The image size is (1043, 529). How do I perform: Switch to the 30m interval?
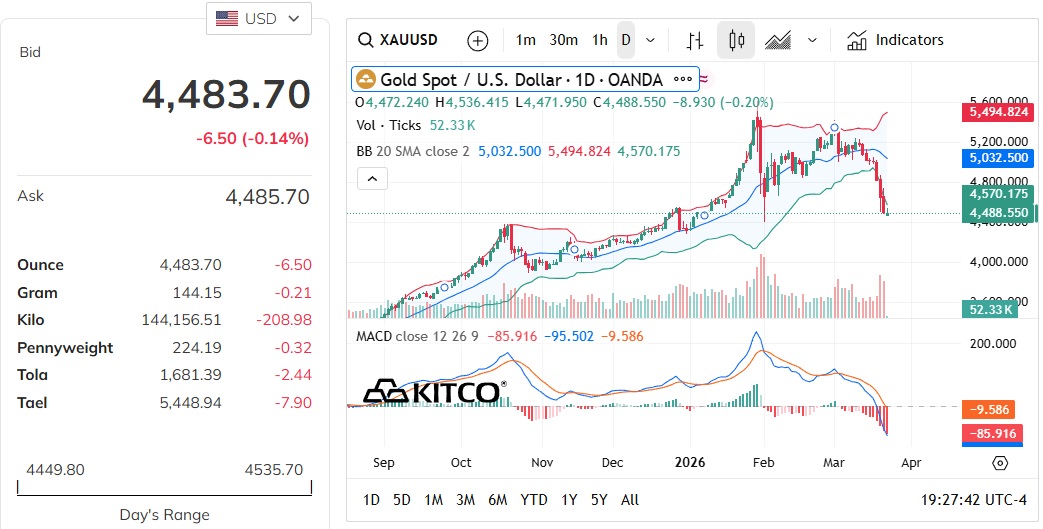[563, 41]
